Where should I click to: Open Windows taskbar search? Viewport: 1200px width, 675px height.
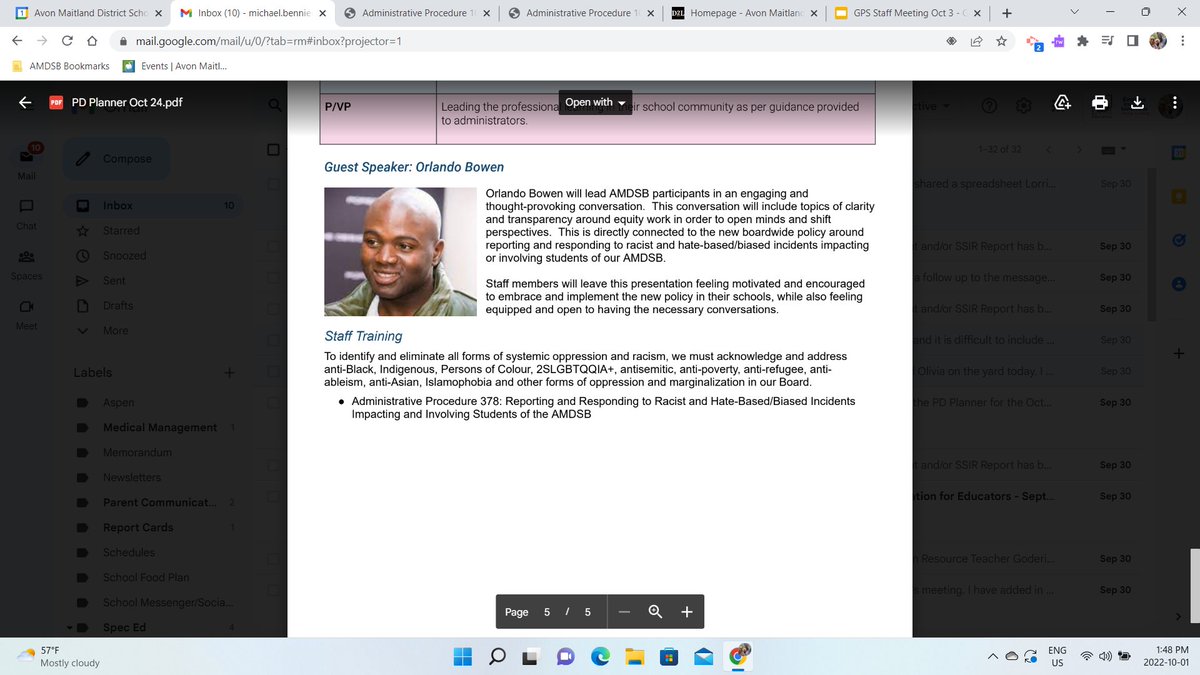[497, 656]
